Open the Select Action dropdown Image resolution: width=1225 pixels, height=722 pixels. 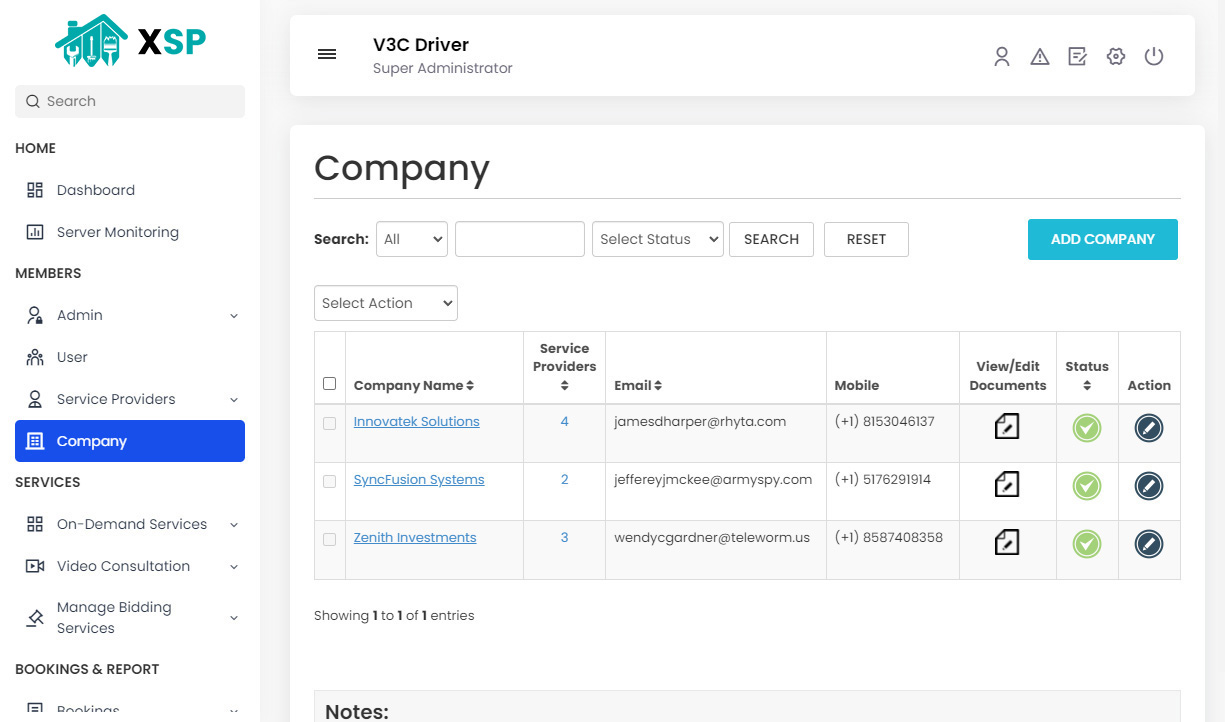click(x=385, y=303)
